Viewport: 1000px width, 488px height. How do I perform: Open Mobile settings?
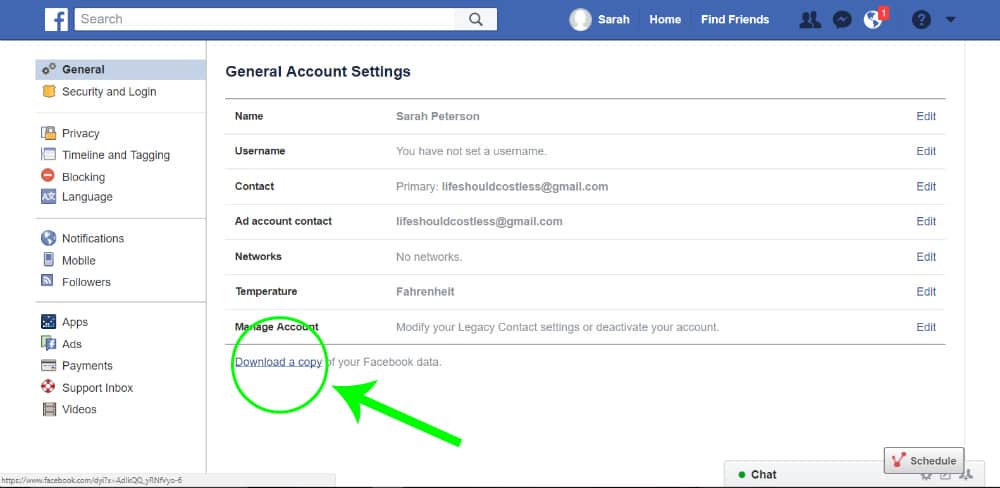[79, 260]
